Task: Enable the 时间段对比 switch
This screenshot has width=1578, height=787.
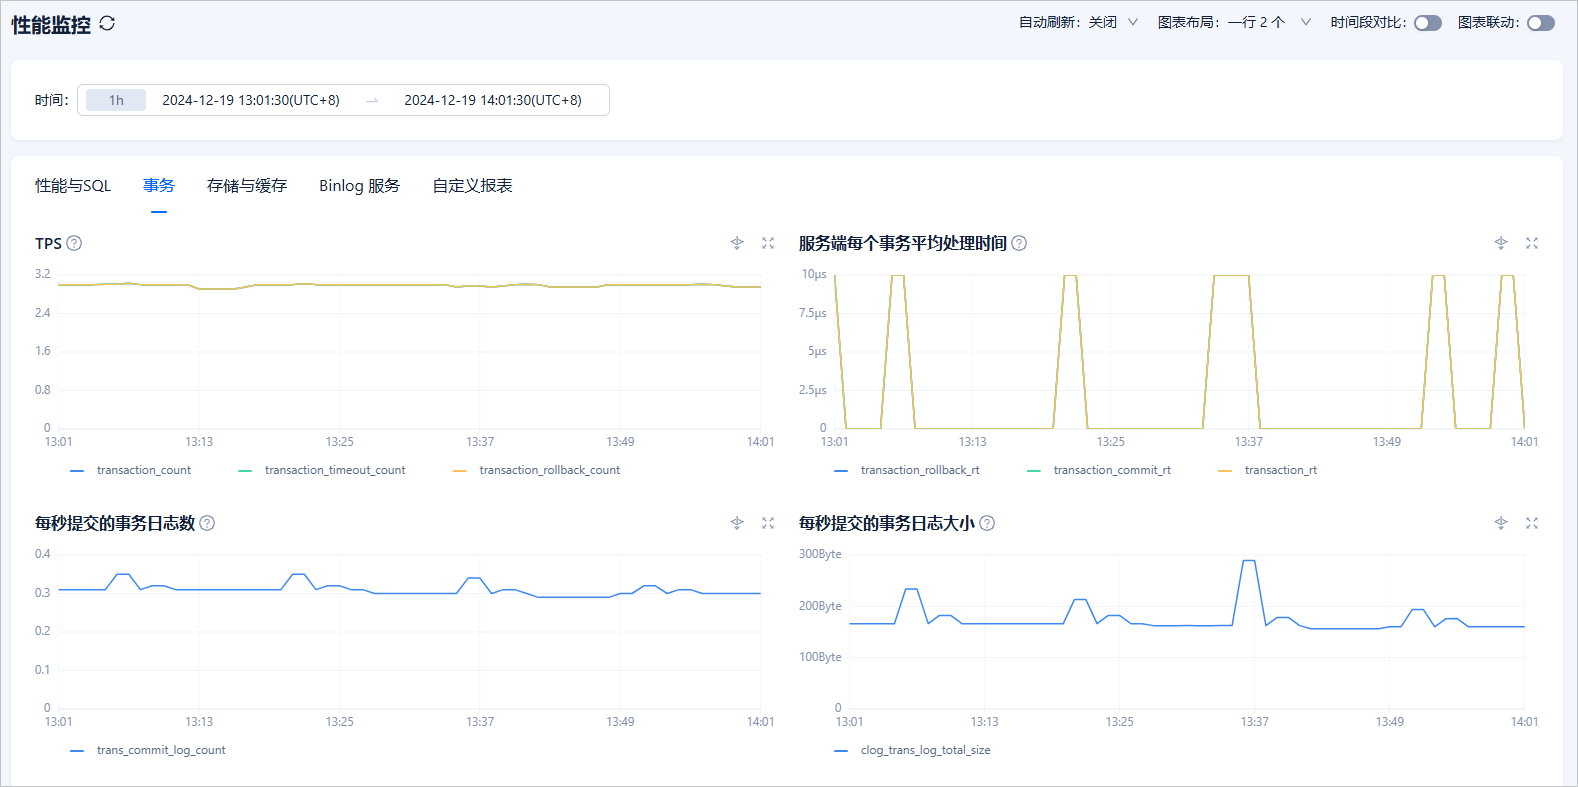Action: 1428,23
